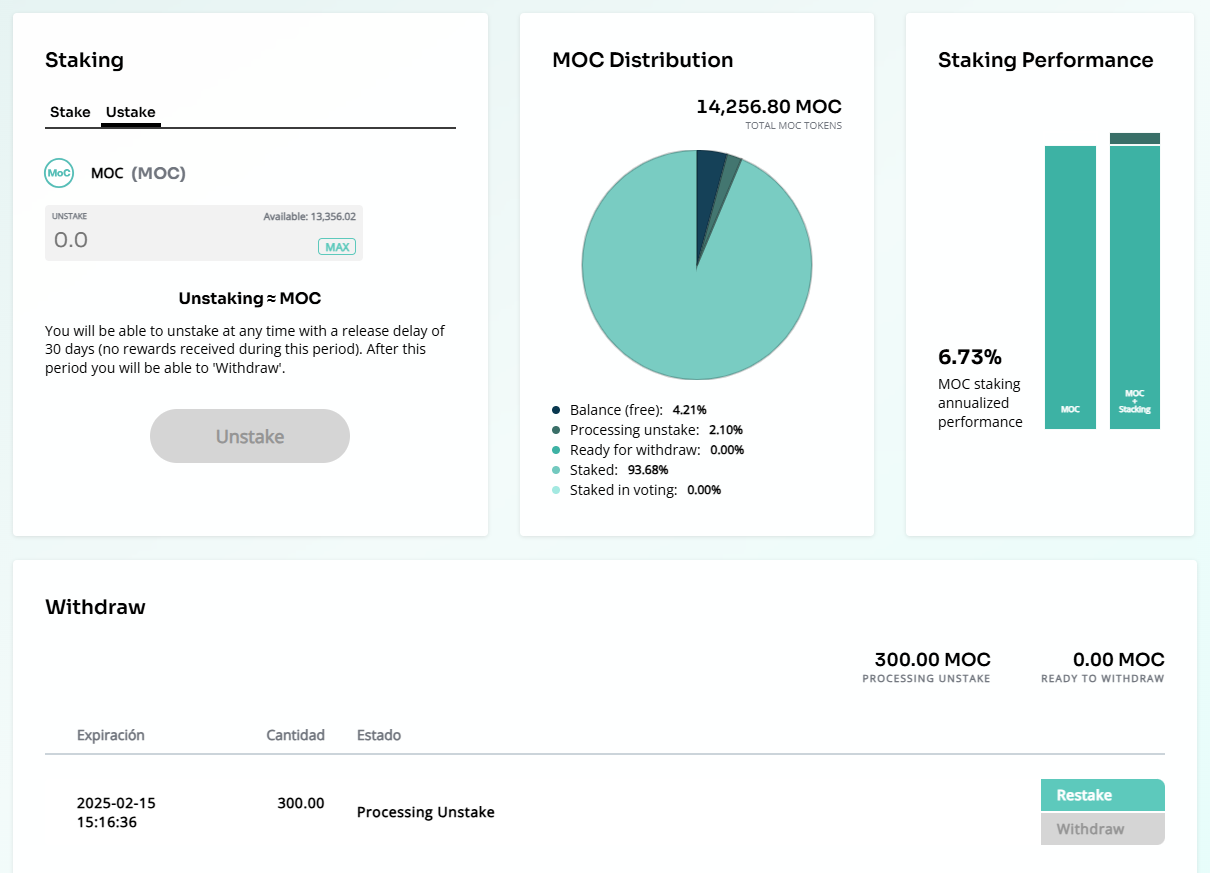Switch to the Stake tab
The height and width of the screenshot is (873, 1210).
(x=70, y=112)
